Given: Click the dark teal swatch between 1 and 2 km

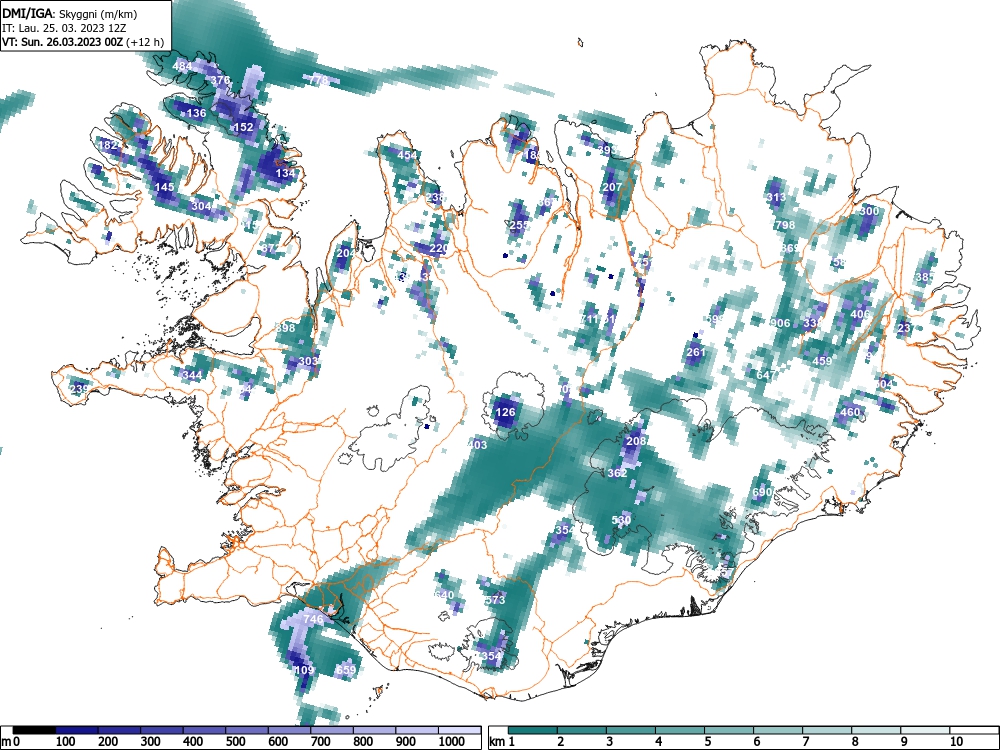Looking at the screenshot, I should pos(533,730).
